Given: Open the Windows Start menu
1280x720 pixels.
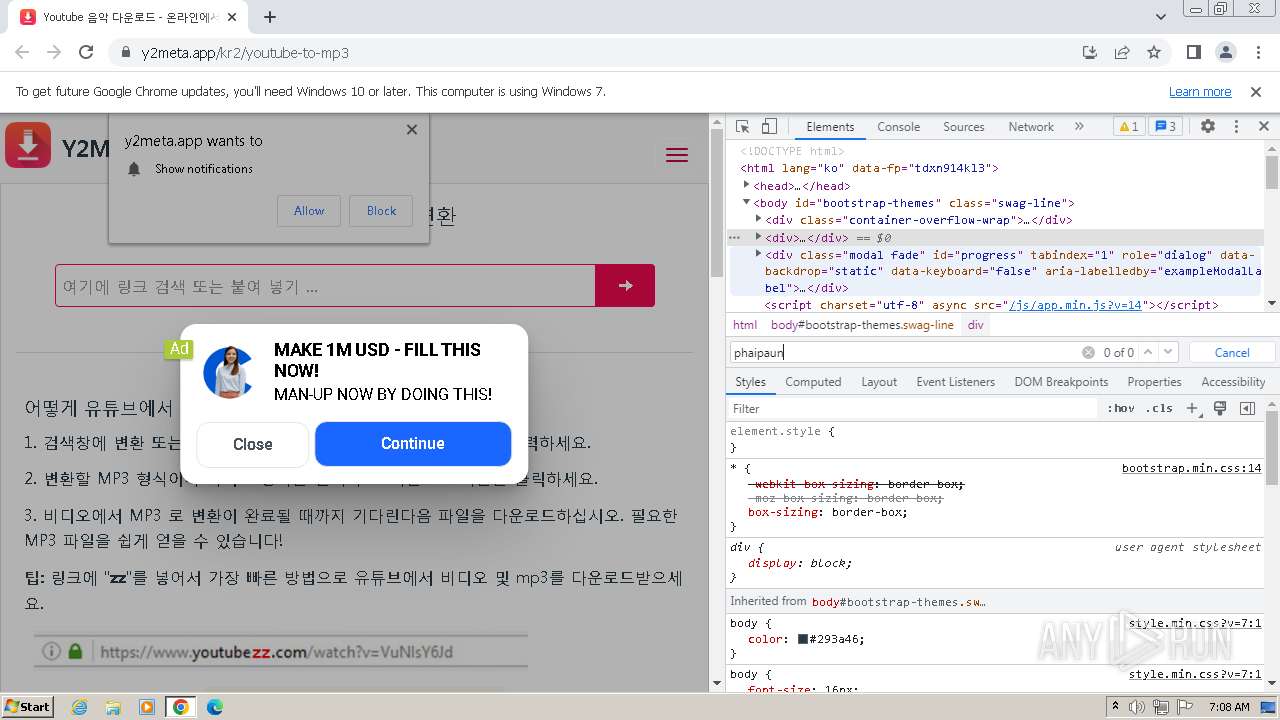Looking at the screenshot, I should (x=27, y=706).
